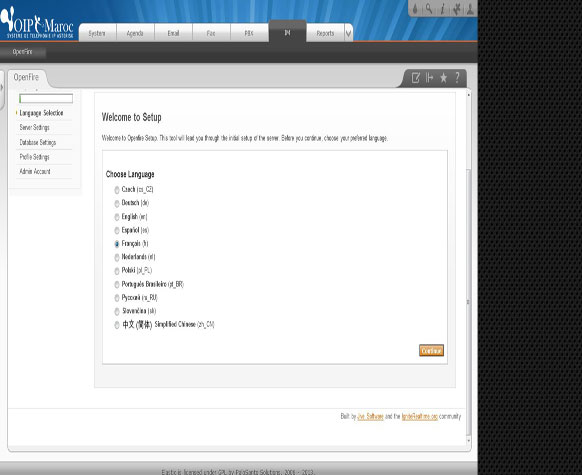This screenshot has height=475, width=582.
Task: Open the PBX menu tab
Action: 249,33
